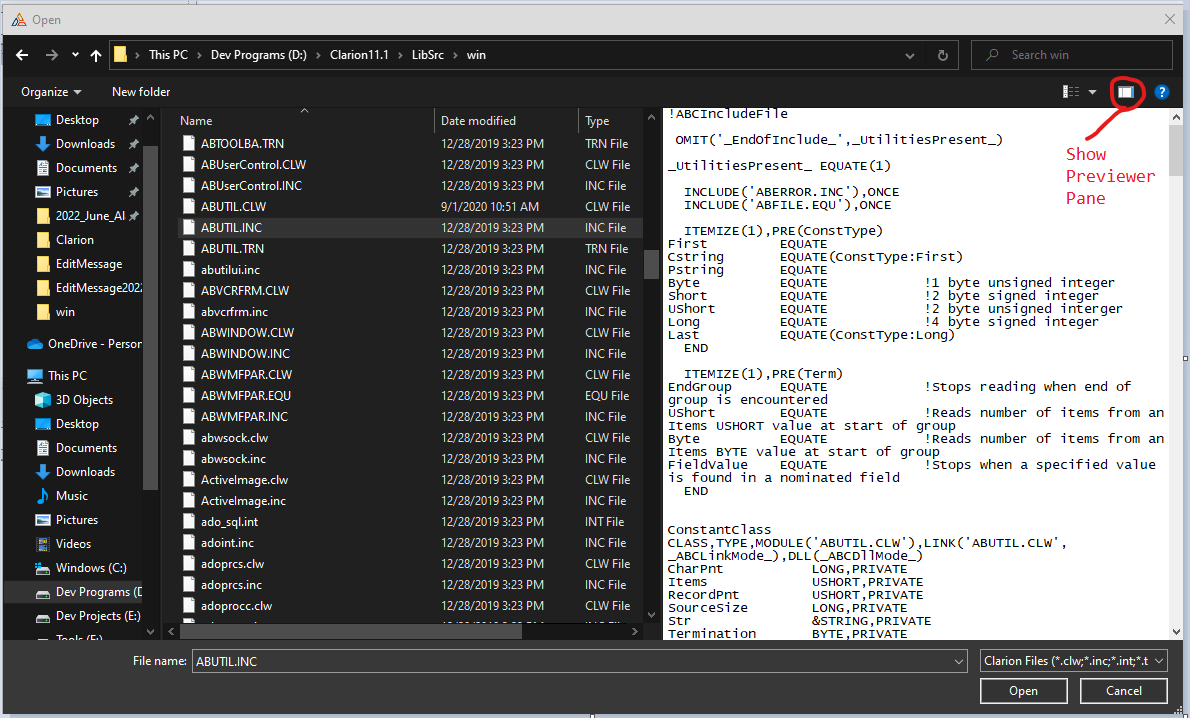Click New folder in the toolbar
1190x718 pixels.
click(x=141, y=92)
